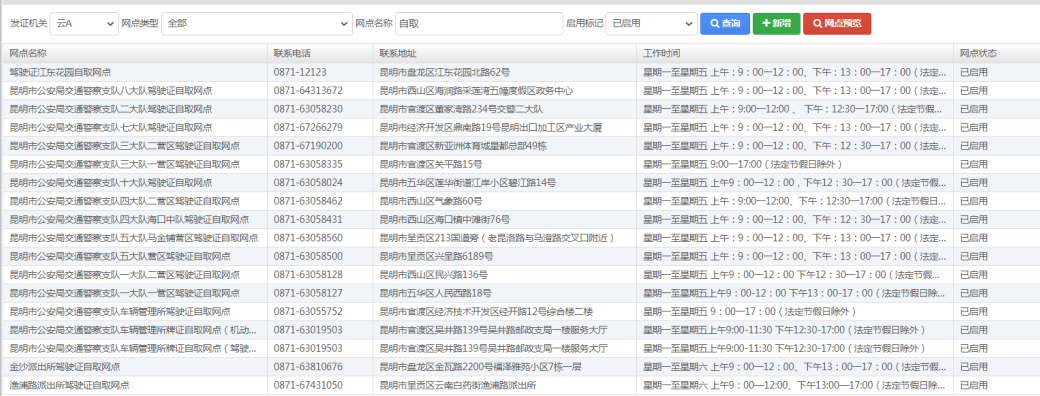Viewport: 1040px width, 396px height.
Task: Open the 网点类型 dropdown showing 全部
Action: tap(257, 23)
